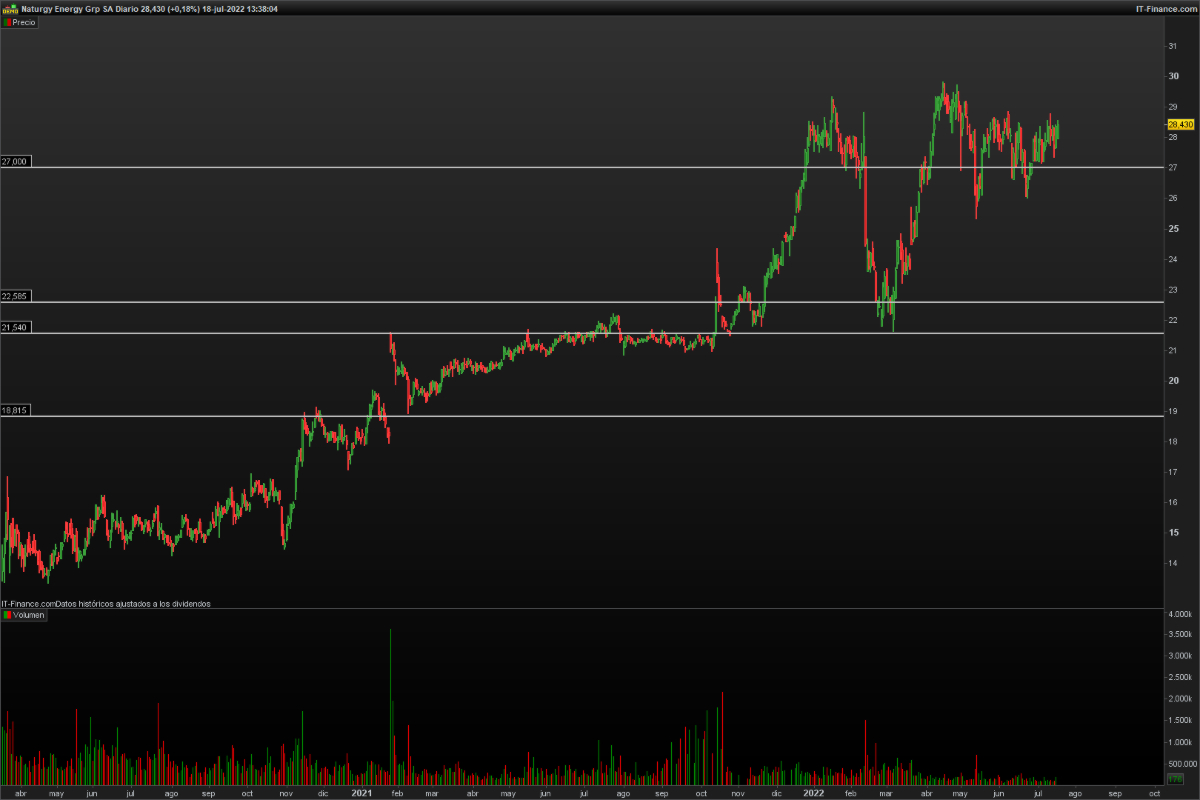The width and height of the screenshot is (1200, 800).
Task: Click the 2021 marker on time axis
Action: coord(361,793)
